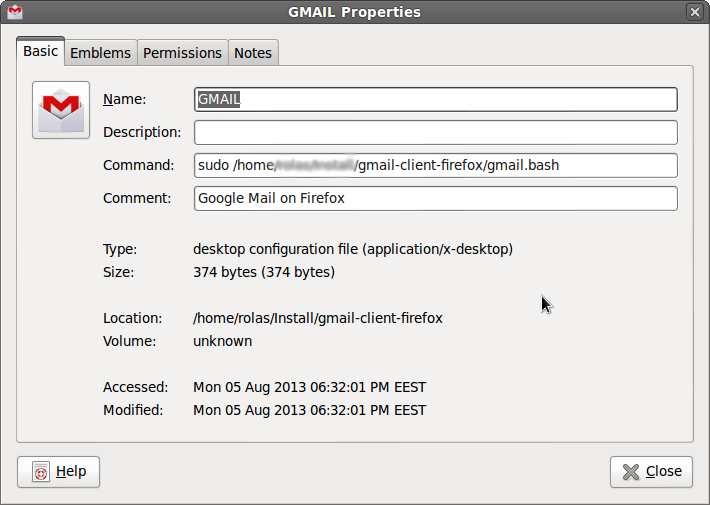Click the Type value desktop configuration file
The width and height of the screenshot is (710, 505).
click(353, 249)
